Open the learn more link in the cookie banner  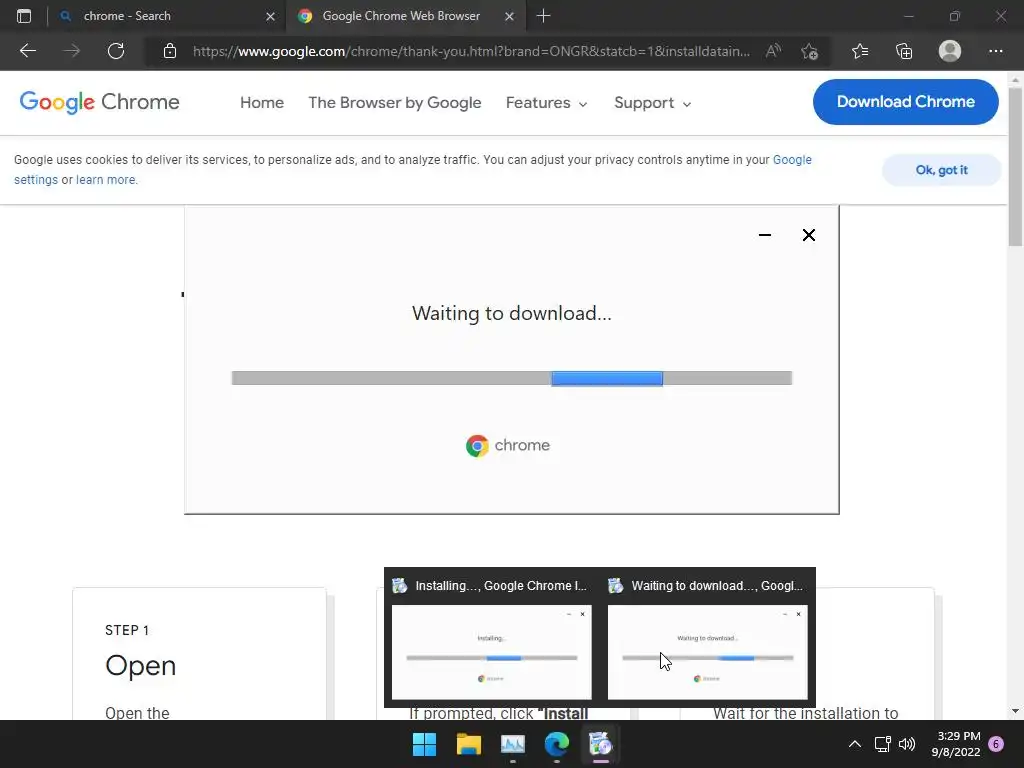pyautogui.click(x=106, y=180)
